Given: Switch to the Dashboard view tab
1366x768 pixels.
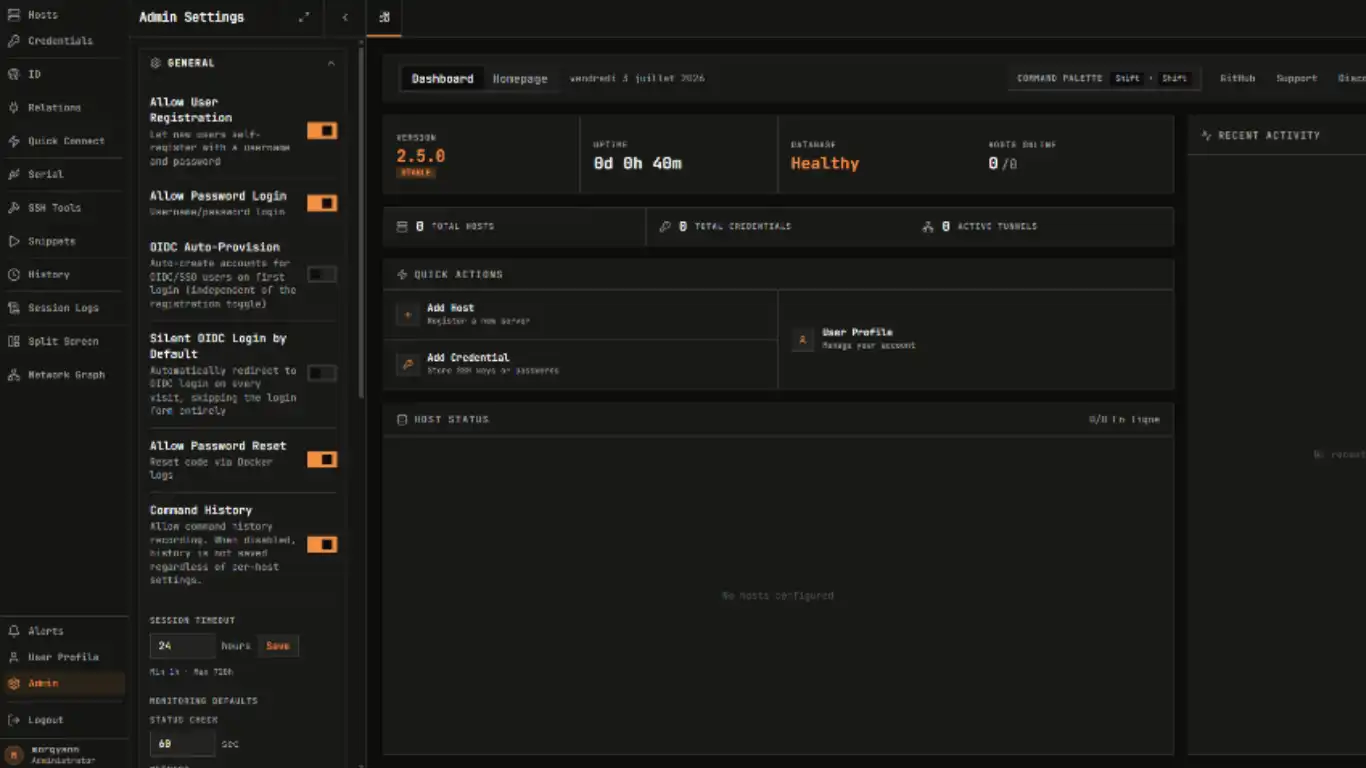Looking at the screenshot, I should click(x=442, y=79).
